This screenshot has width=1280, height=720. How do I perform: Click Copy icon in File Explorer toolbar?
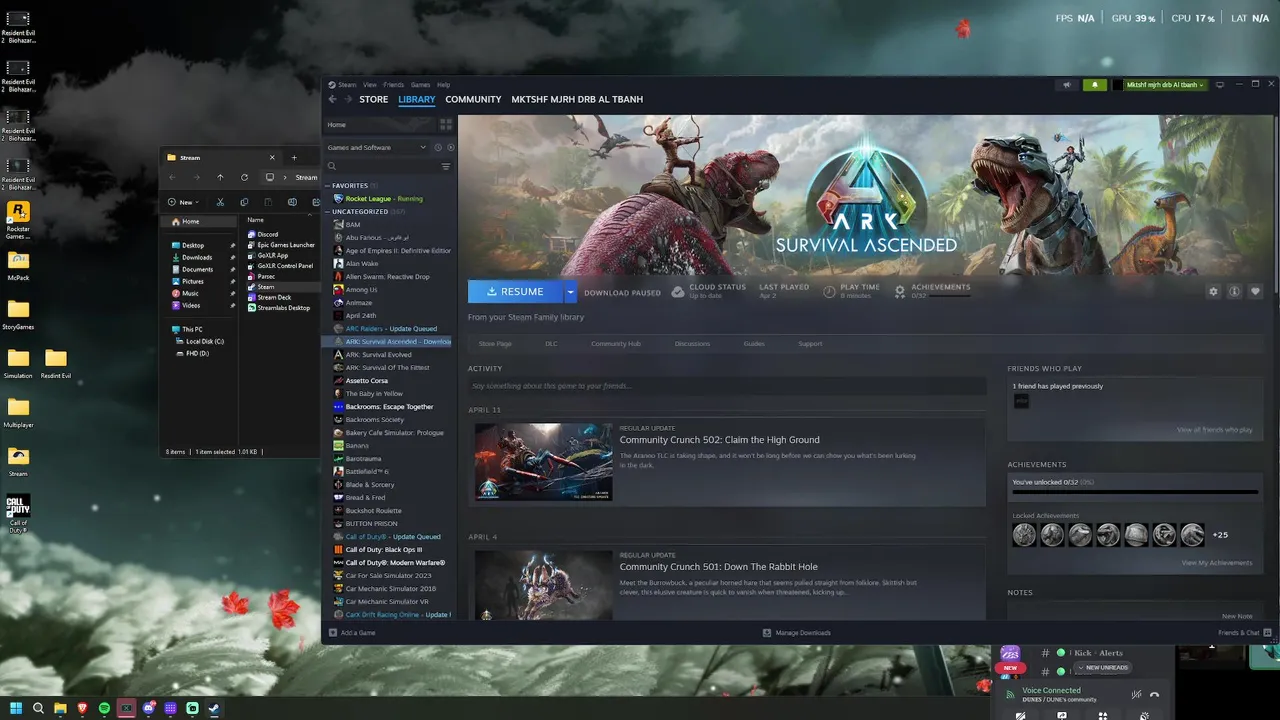tap(244, 202)
